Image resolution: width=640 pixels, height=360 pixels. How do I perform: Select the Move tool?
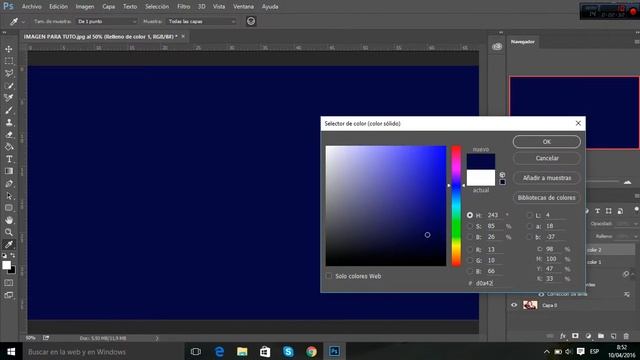[9, 49]
